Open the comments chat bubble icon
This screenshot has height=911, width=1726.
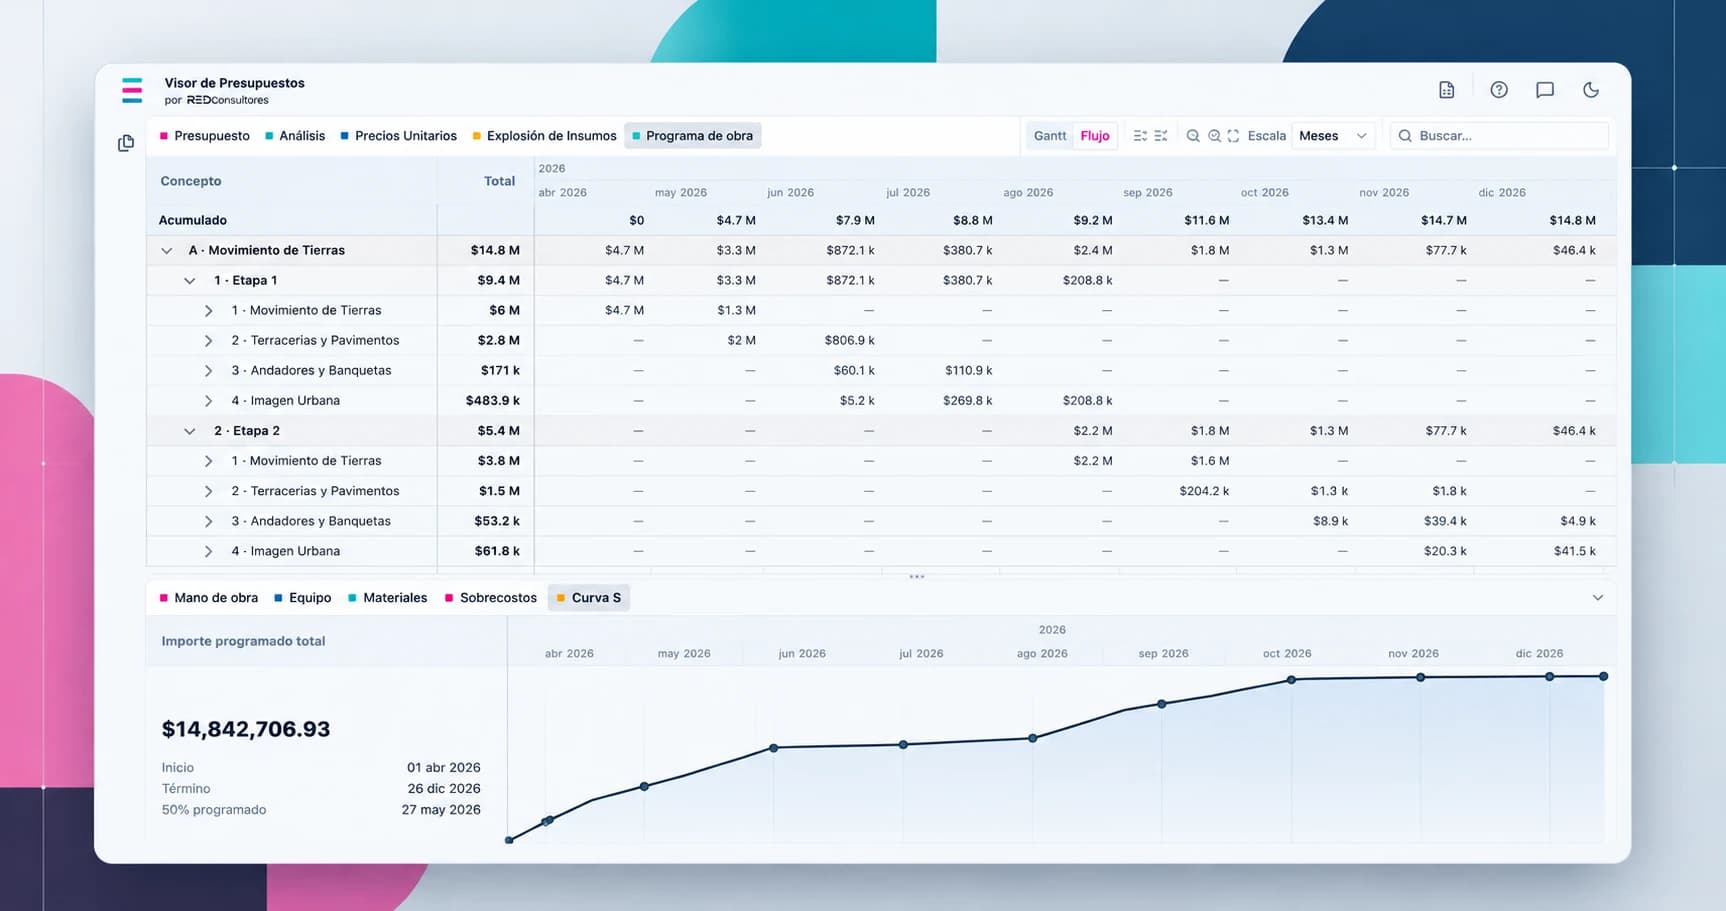click(1544, 90)
